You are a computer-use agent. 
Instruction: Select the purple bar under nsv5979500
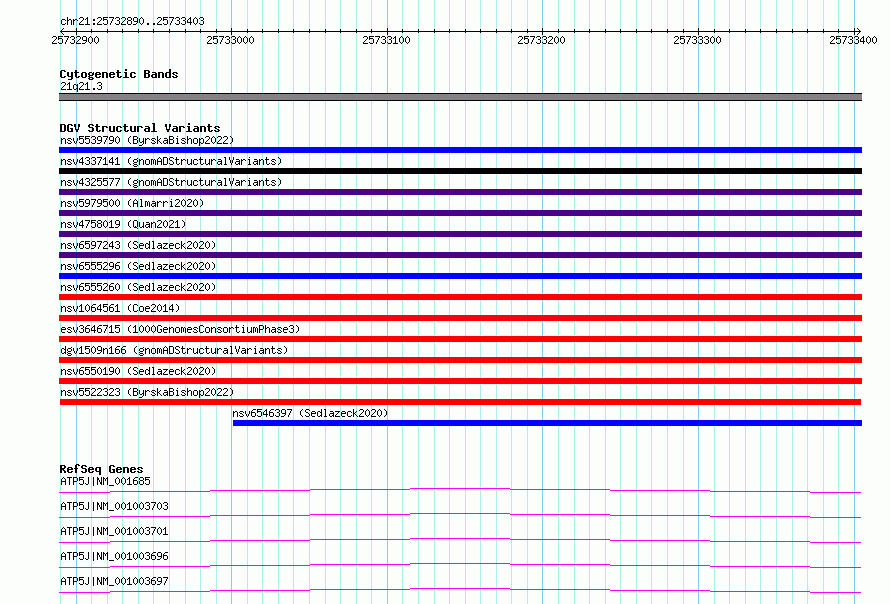(x=460, y=213)
